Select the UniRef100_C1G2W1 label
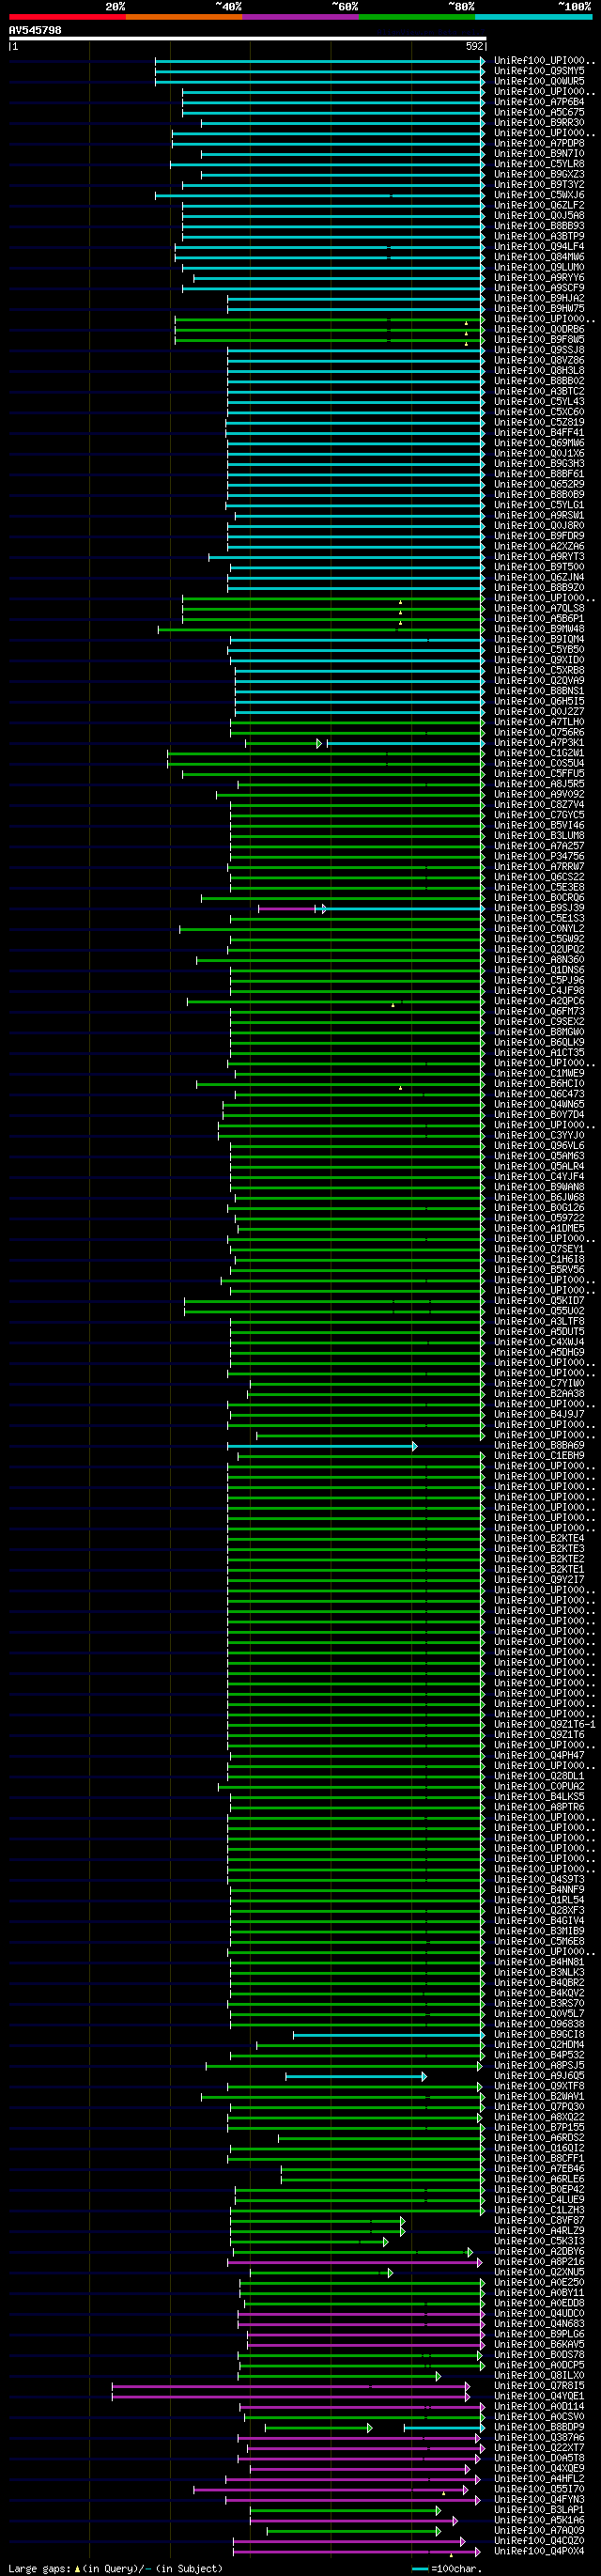 539,753
